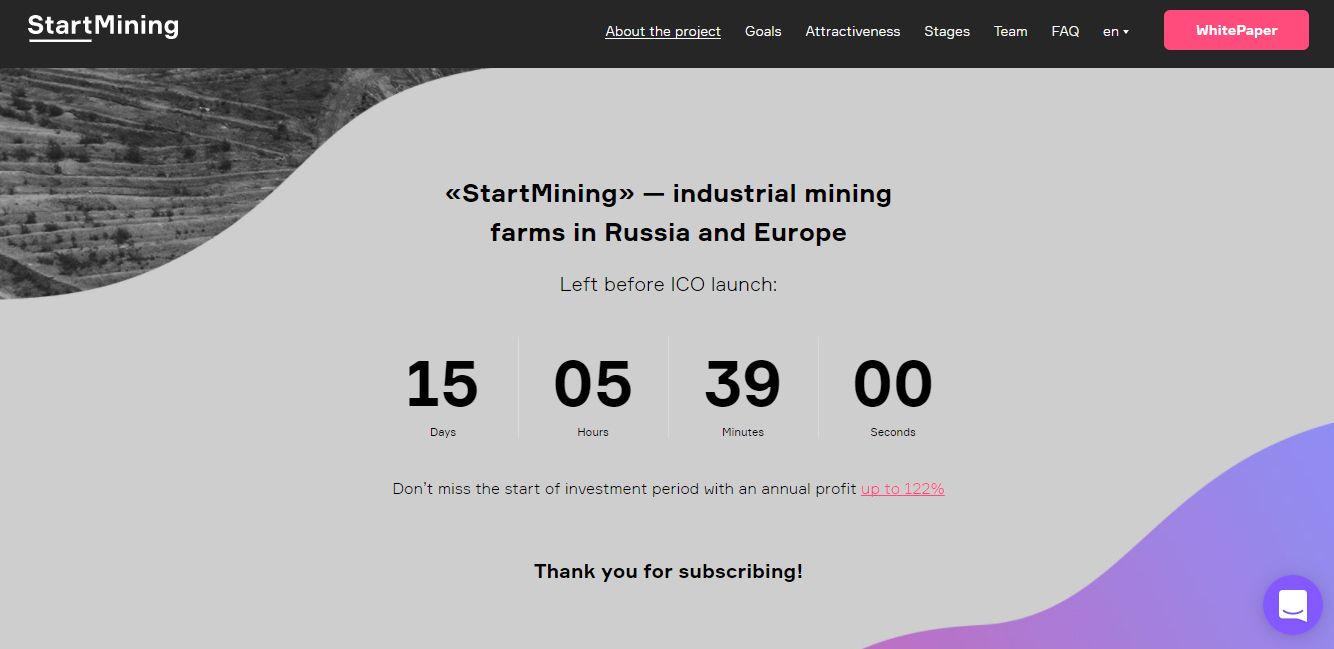Screen dimensions: 1334x649
Task: Jump to the Team section
Action: click(x=1010, y=31)
